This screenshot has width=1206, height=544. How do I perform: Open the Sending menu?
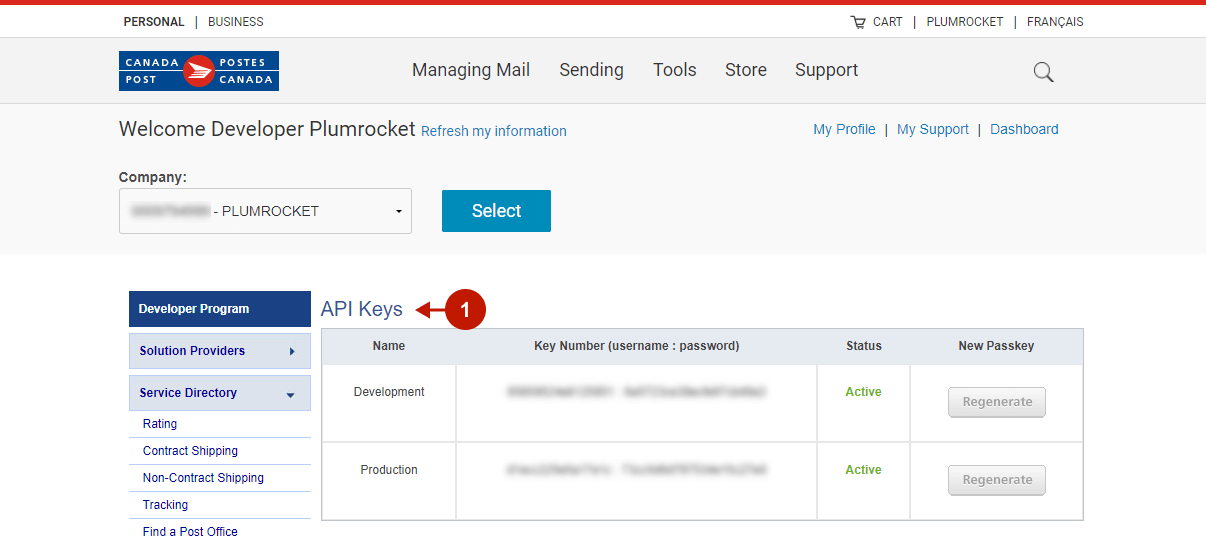coord(591,70)
